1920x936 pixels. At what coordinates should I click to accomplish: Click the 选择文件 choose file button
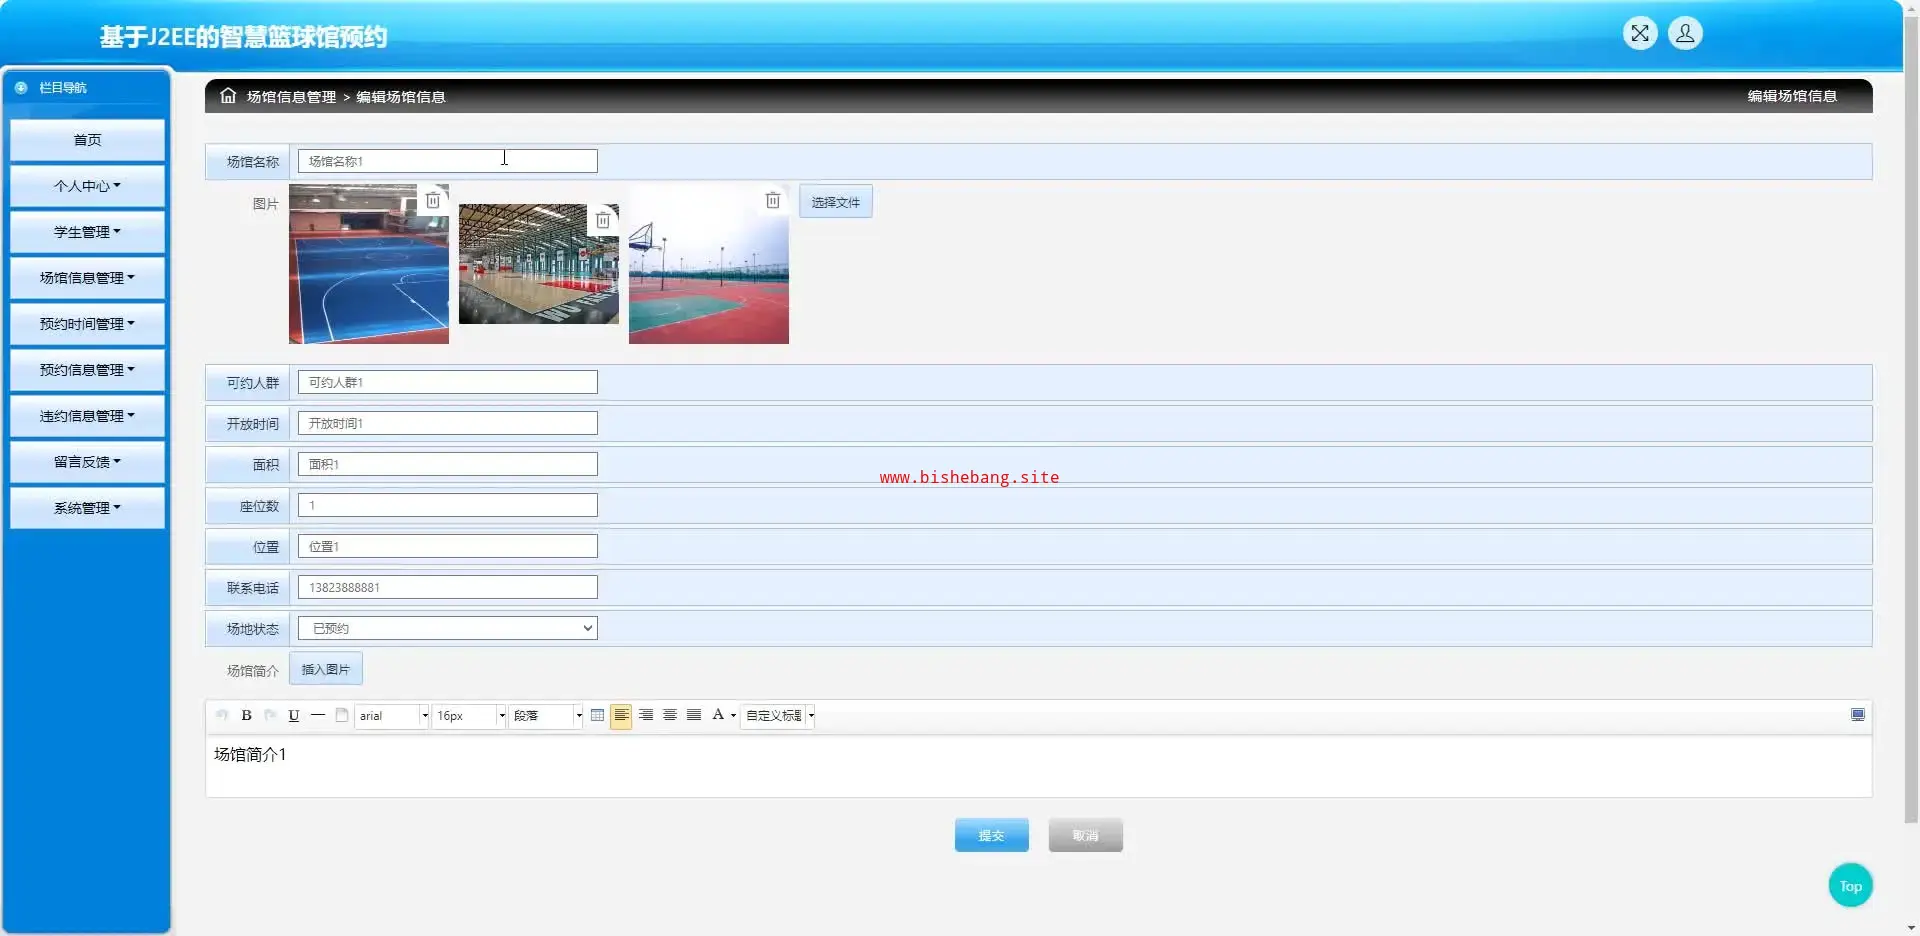point(836,202)
